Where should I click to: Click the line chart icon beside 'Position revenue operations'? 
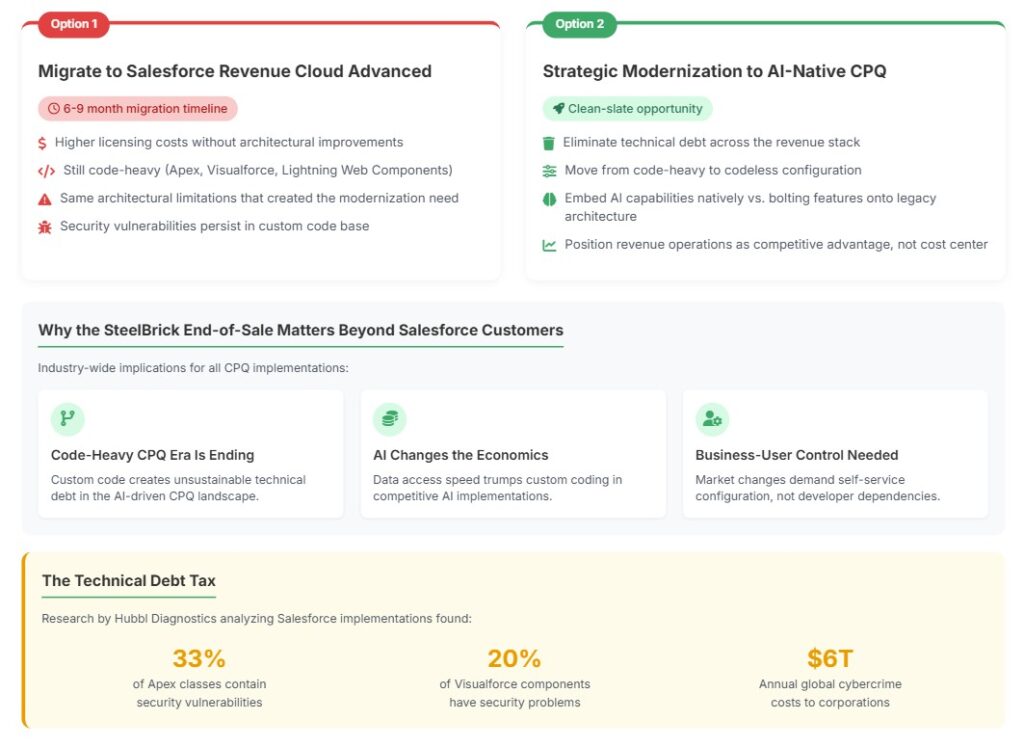tap(549, 245)
